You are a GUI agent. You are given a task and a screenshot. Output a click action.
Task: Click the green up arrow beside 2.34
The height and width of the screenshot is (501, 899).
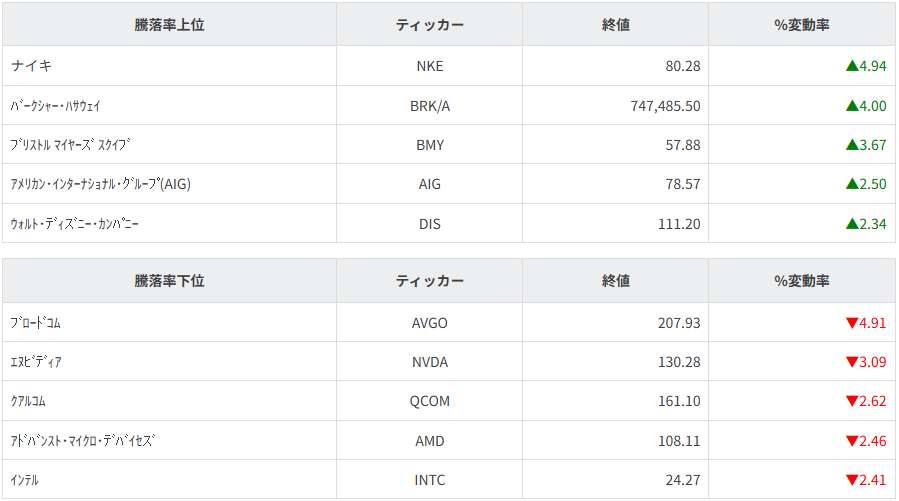tap(852, 224)
